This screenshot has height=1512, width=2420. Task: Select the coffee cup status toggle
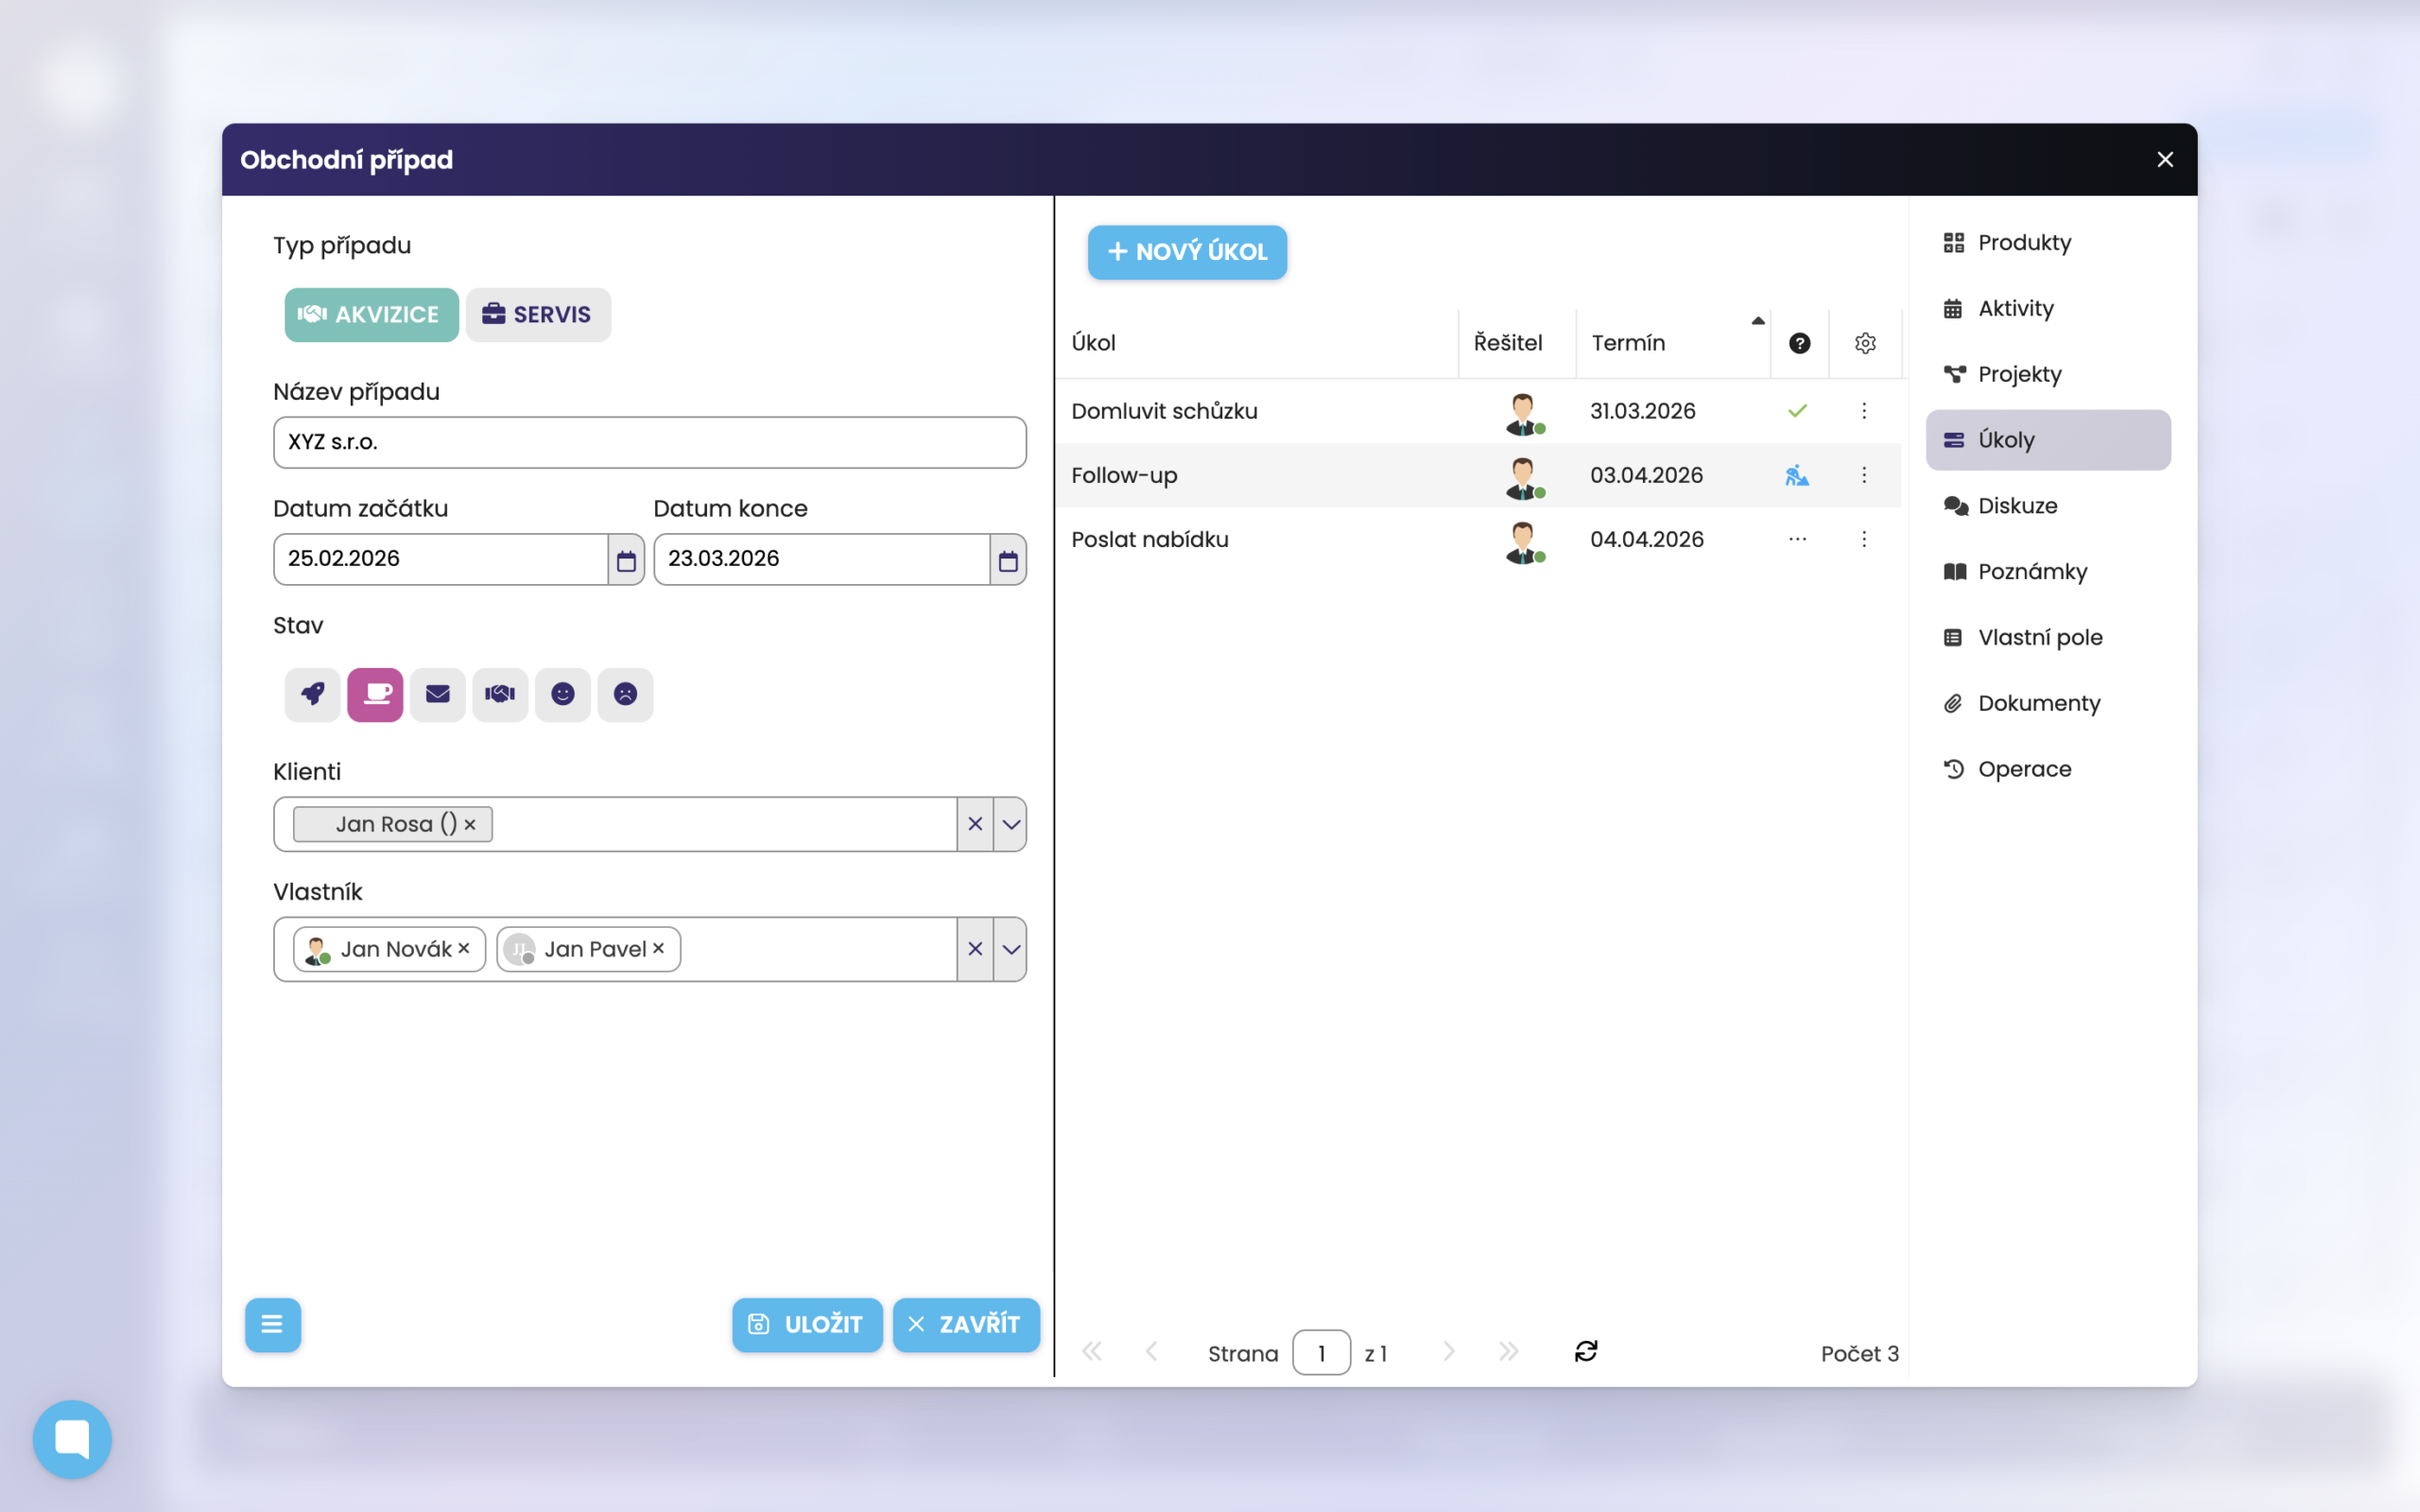pos(375,694)
